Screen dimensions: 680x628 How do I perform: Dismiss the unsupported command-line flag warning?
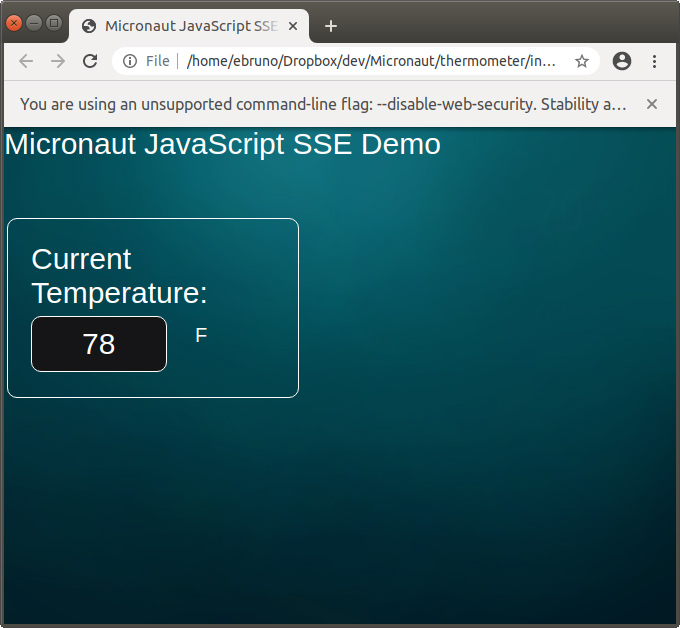tap(651, 104)
